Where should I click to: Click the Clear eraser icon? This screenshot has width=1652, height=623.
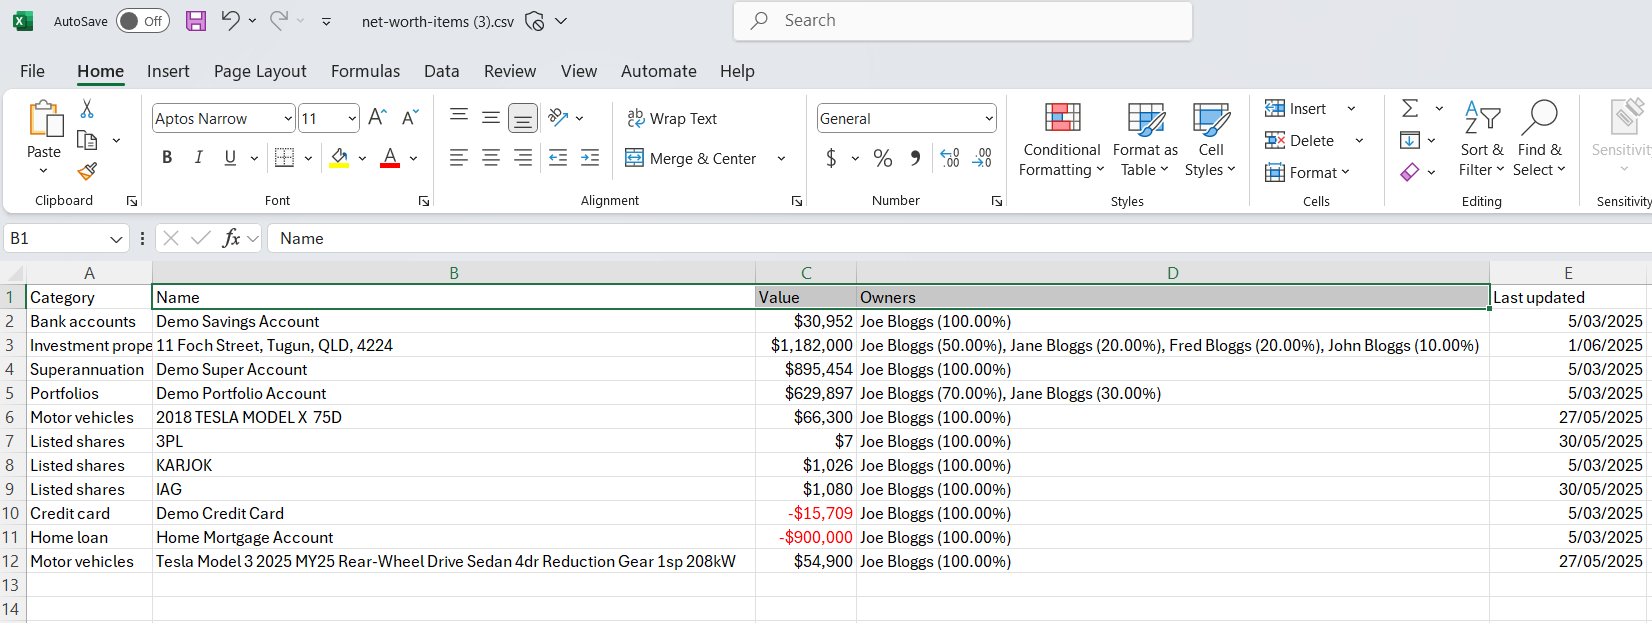click(x=1410, y=172)
